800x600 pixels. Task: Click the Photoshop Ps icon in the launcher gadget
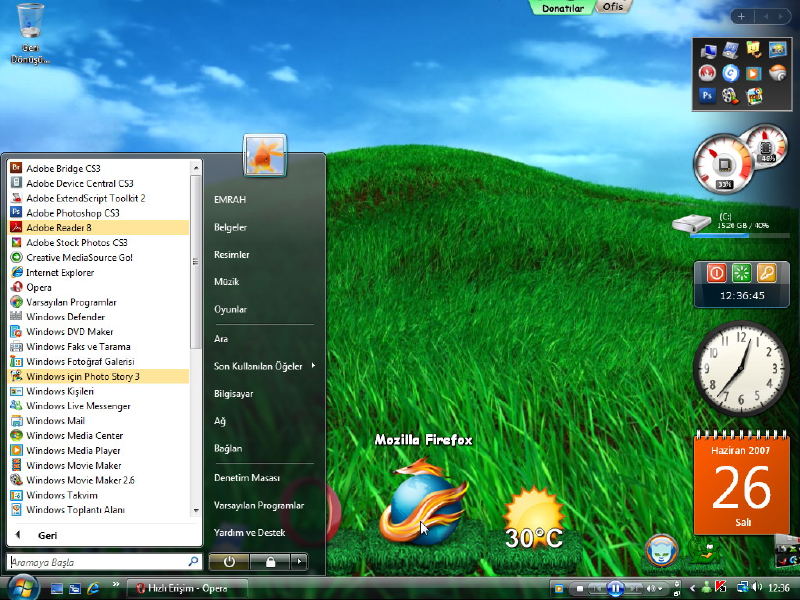coord(707,95)
